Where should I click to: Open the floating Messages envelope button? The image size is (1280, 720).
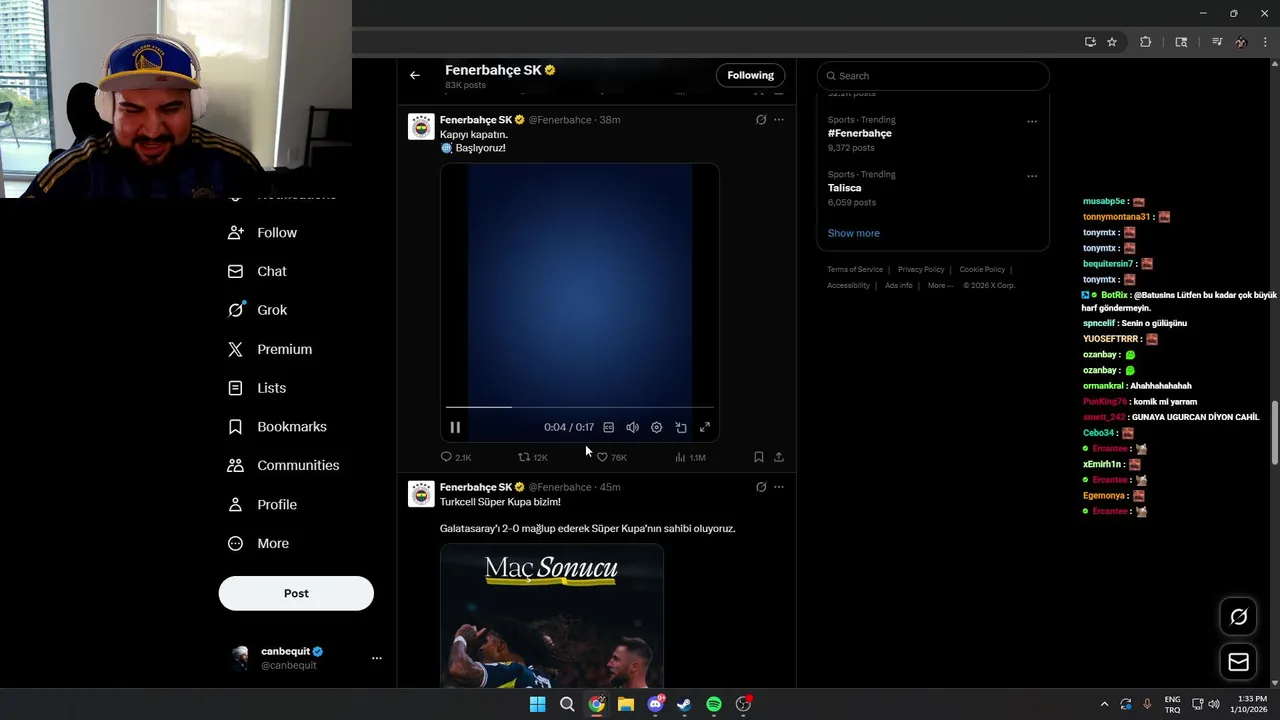coord(1238,662)
